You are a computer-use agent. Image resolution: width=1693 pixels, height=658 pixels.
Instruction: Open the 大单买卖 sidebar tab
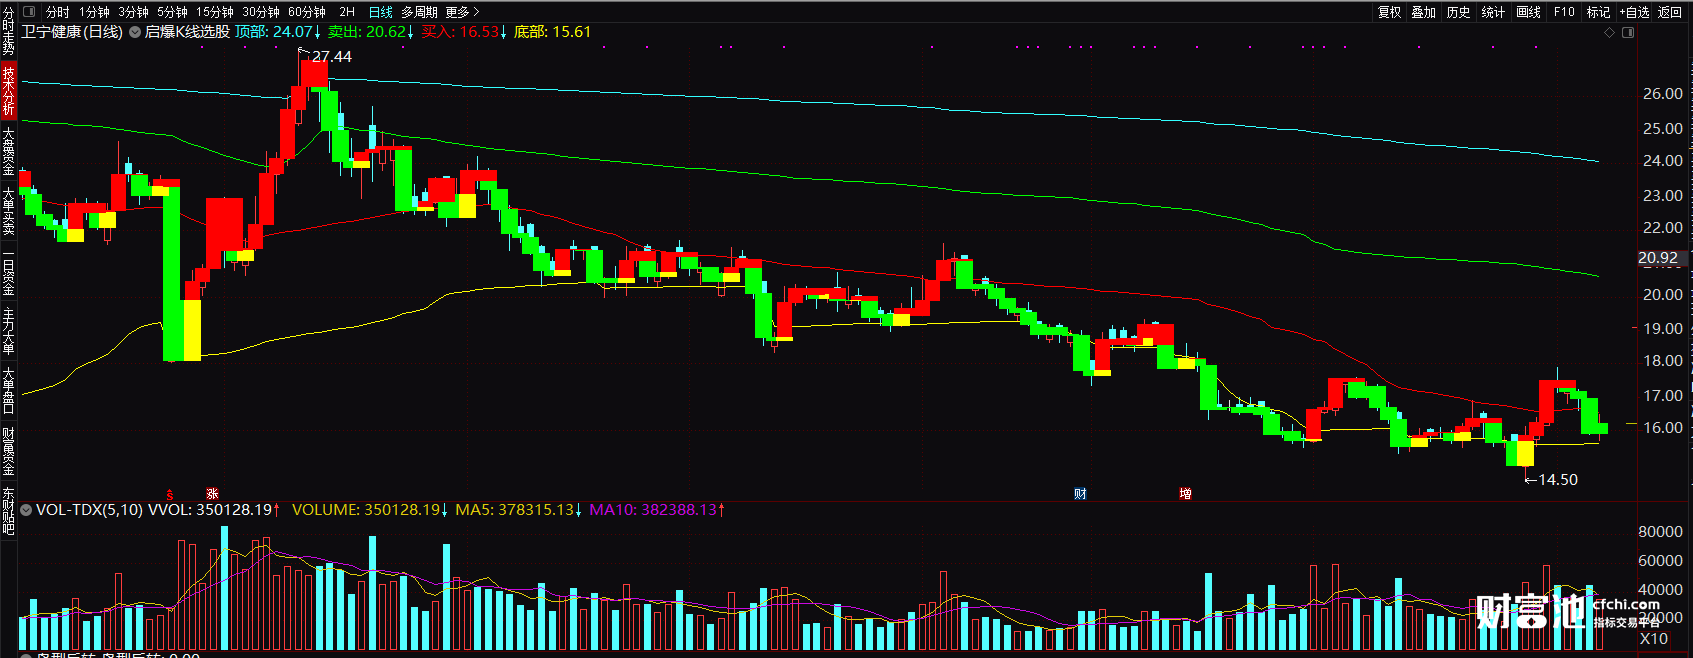(x=8, y=211)
